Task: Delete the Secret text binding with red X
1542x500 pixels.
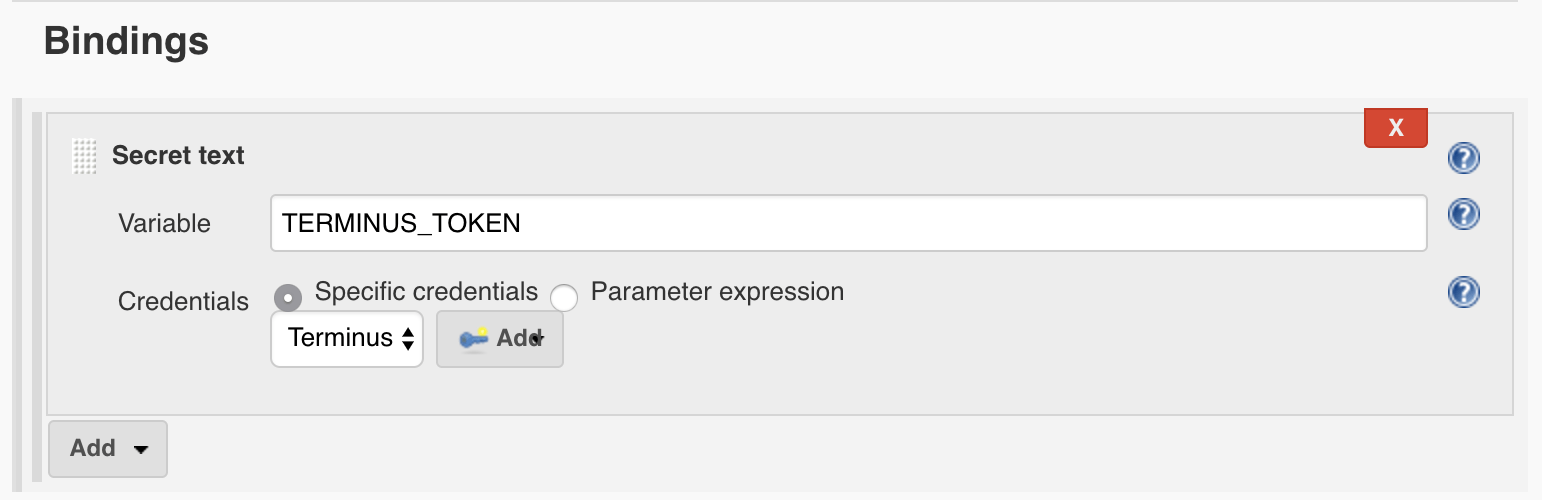Action: point(1395,128)
